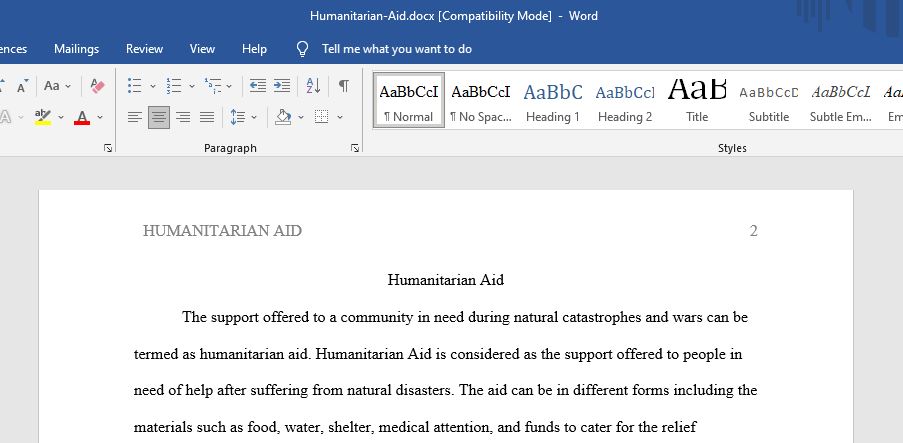Open Text Highlight Color dropdown arrow
This screenshot has height=443, width=903.
(x=60, y=118)
